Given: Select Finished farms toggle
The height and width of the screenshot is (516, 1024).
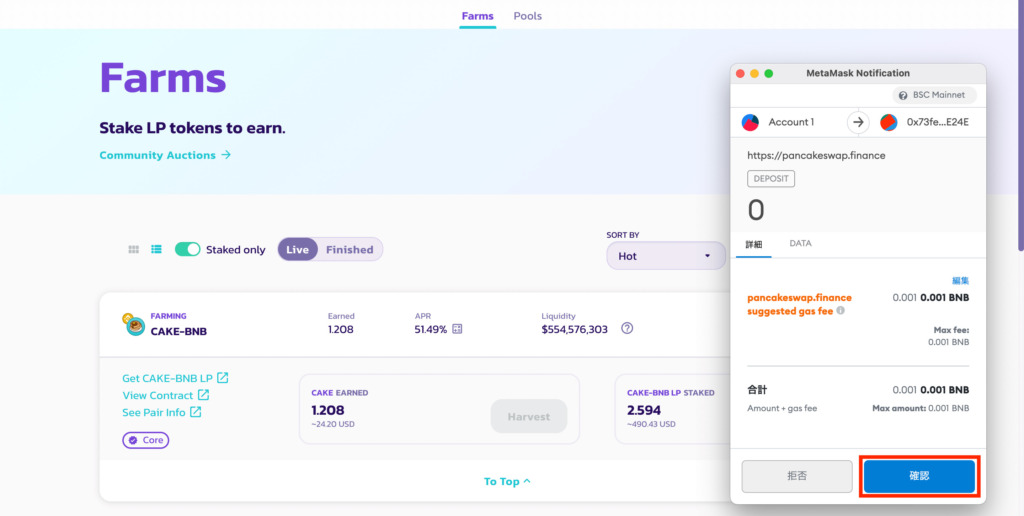Looking at the screenshot, I should click(x=349, y=250).
